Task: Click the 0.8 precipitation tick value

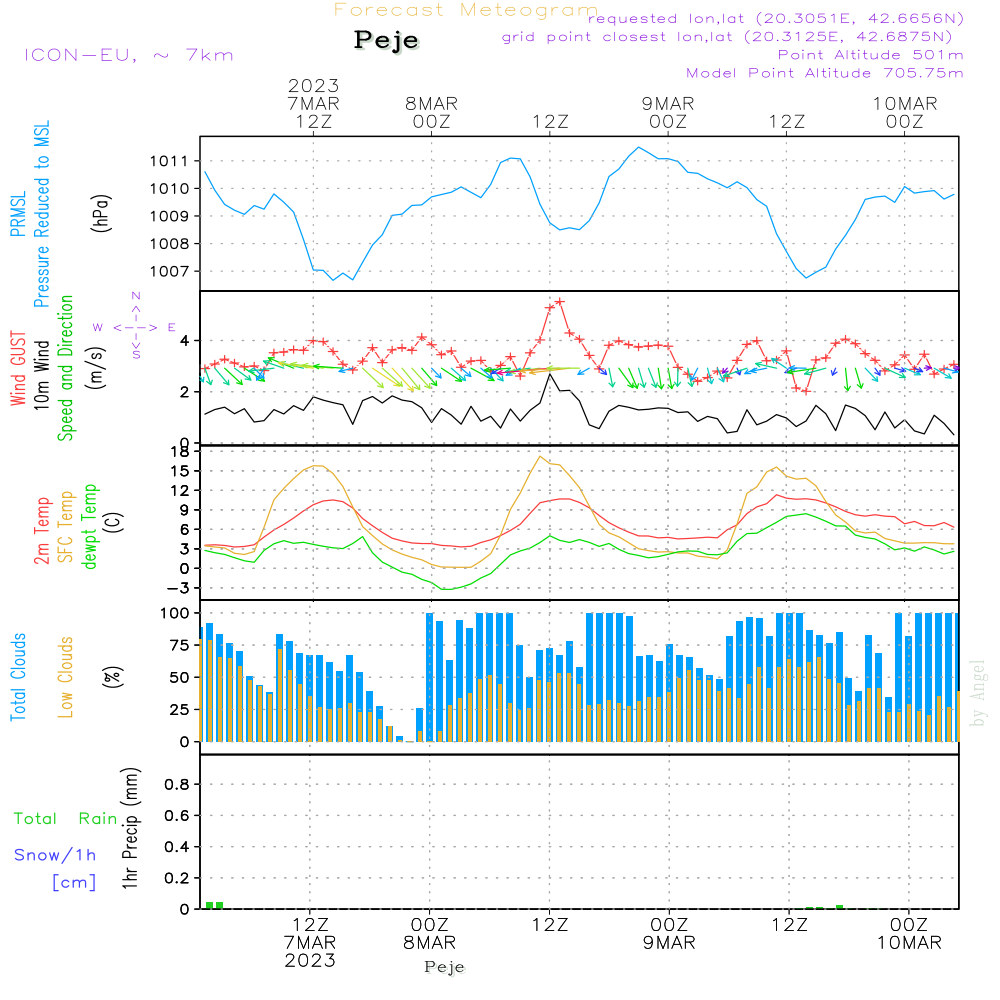Action: (x=177, y=784)
